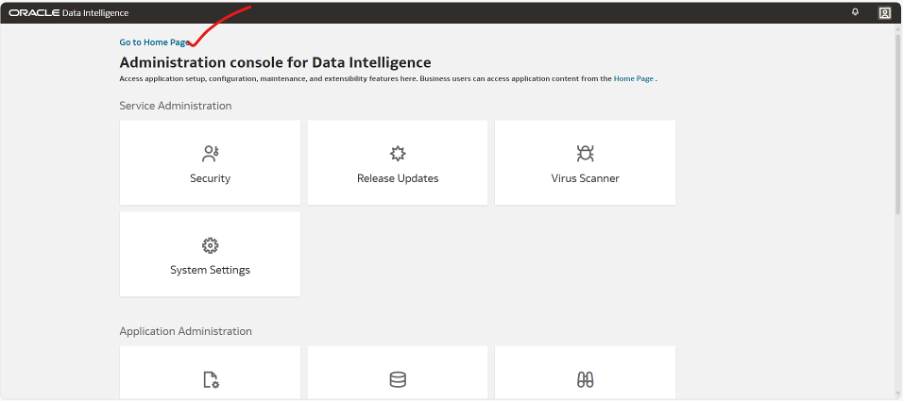This screenshot has height=402, width=904.
Task: Click the database cylinder icon tile
Action: pyautogui.click(x=398, y=380)
